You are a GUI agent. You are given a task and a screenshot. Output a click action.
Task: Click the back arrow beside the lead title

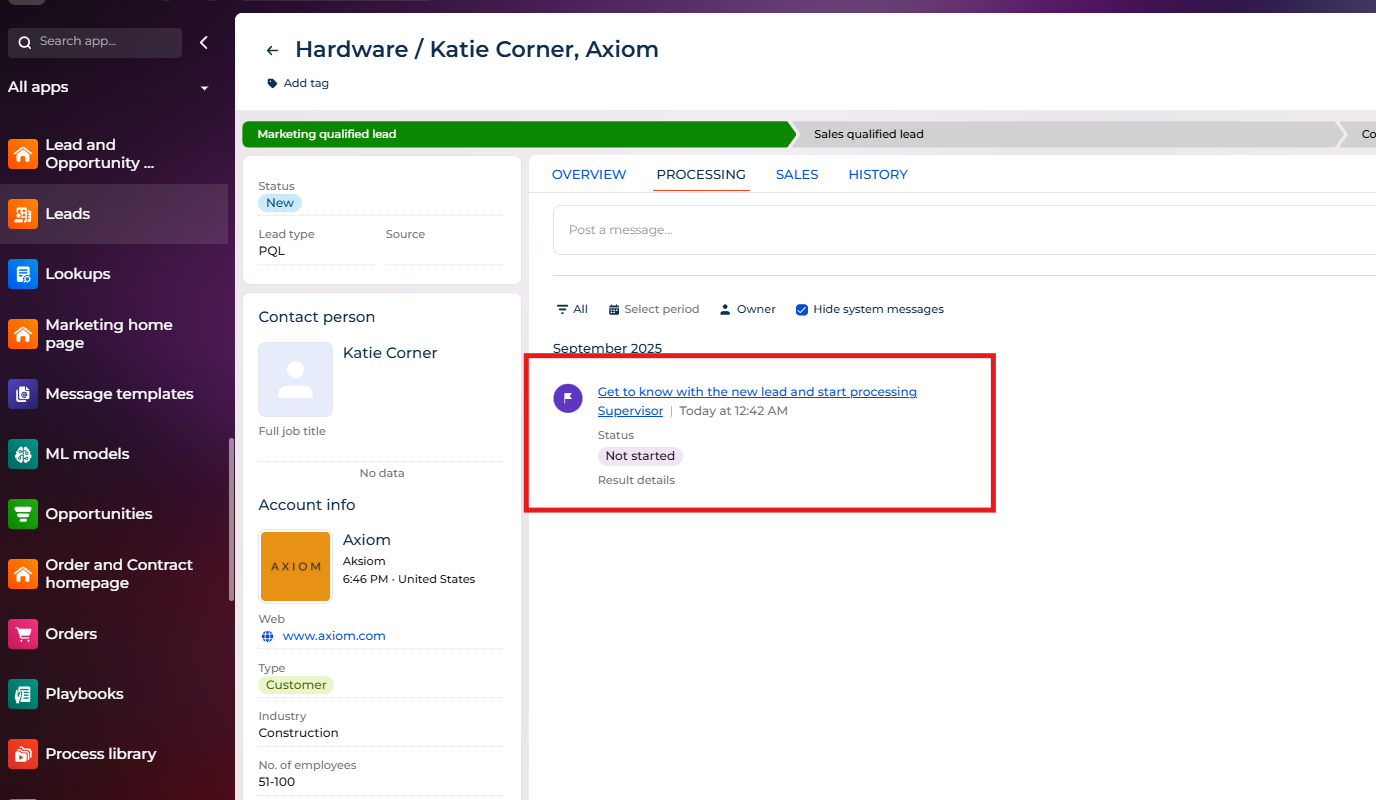click(x=272, y=50)
